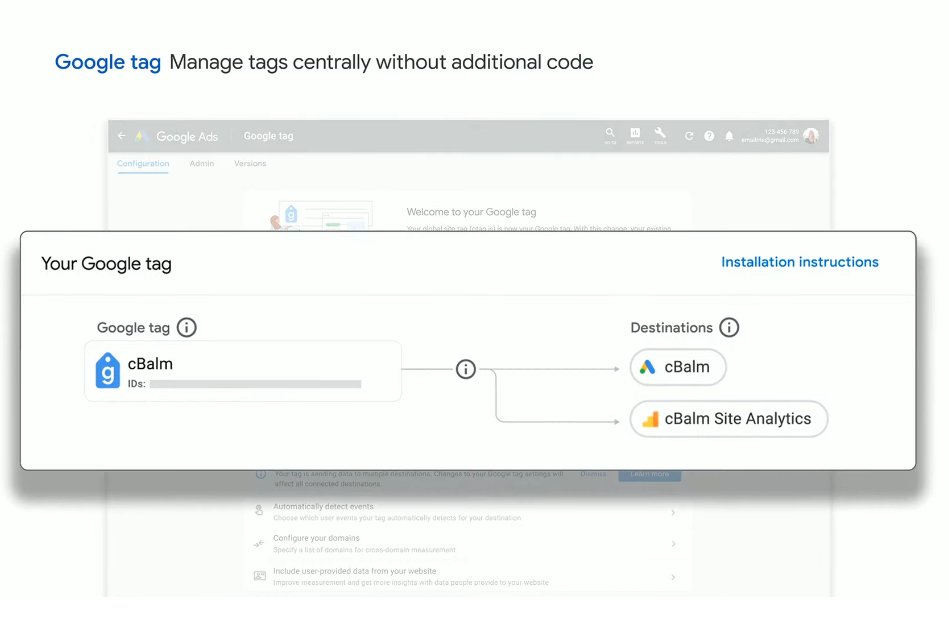Click the user-provided data card icon

(x=260, y=576)
